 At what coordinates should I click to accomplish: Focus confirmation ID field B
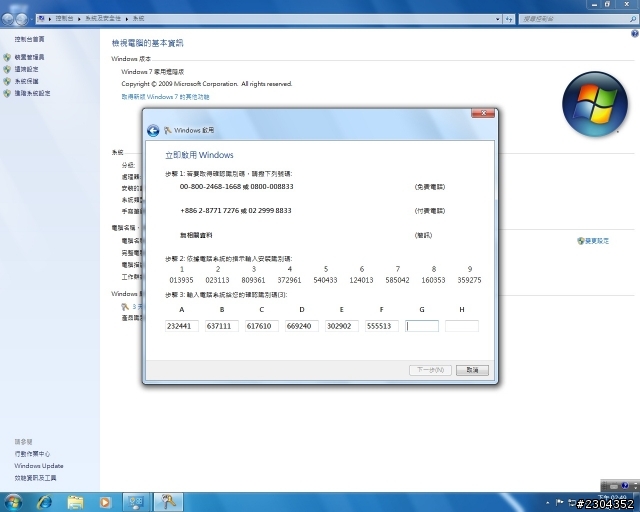tap(222, 326)
